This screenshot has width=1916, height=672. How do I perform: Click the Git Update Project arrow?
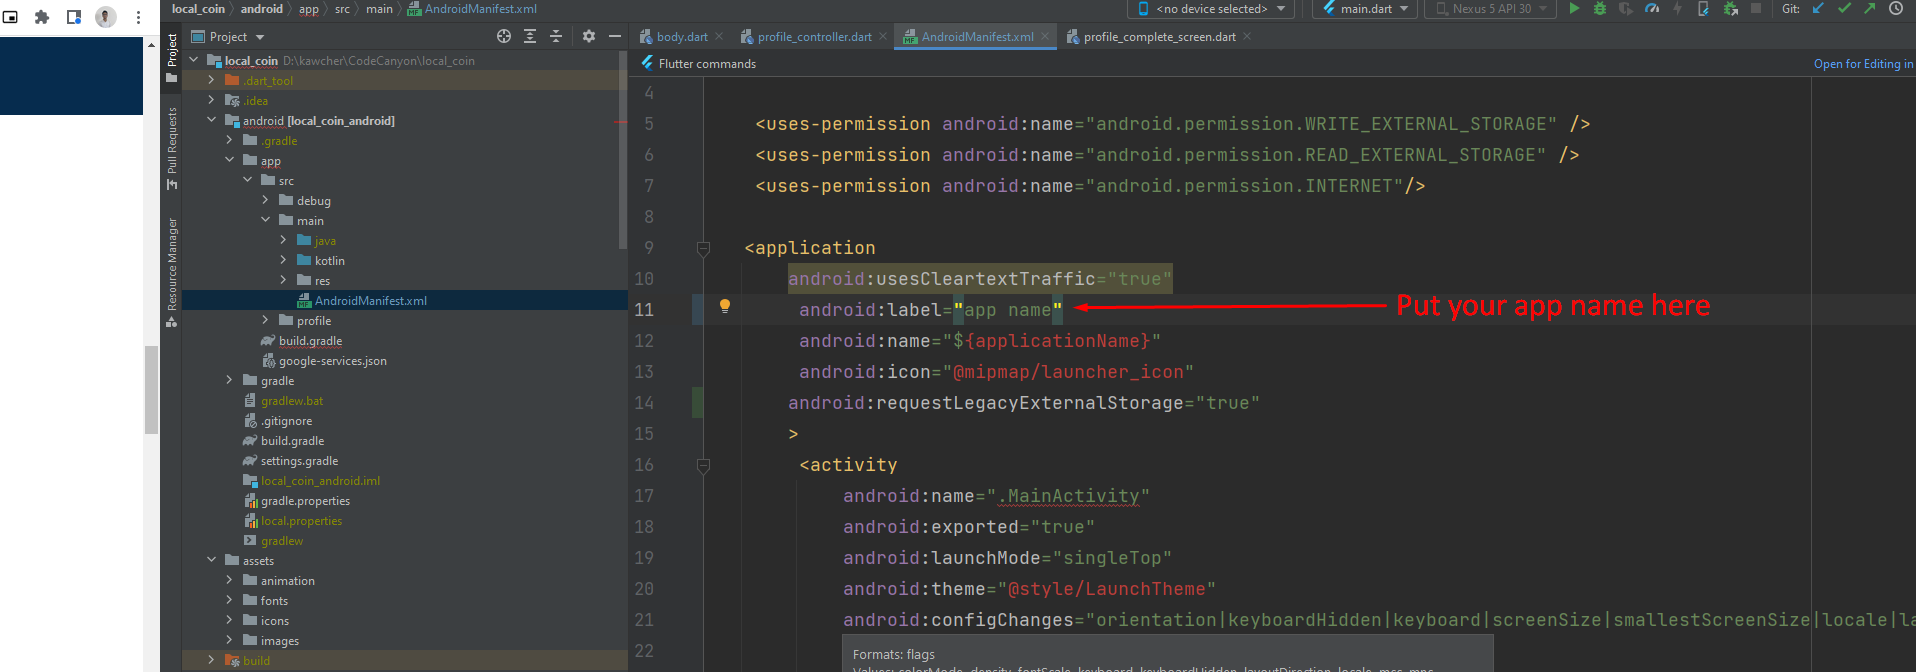(1818, 9)
